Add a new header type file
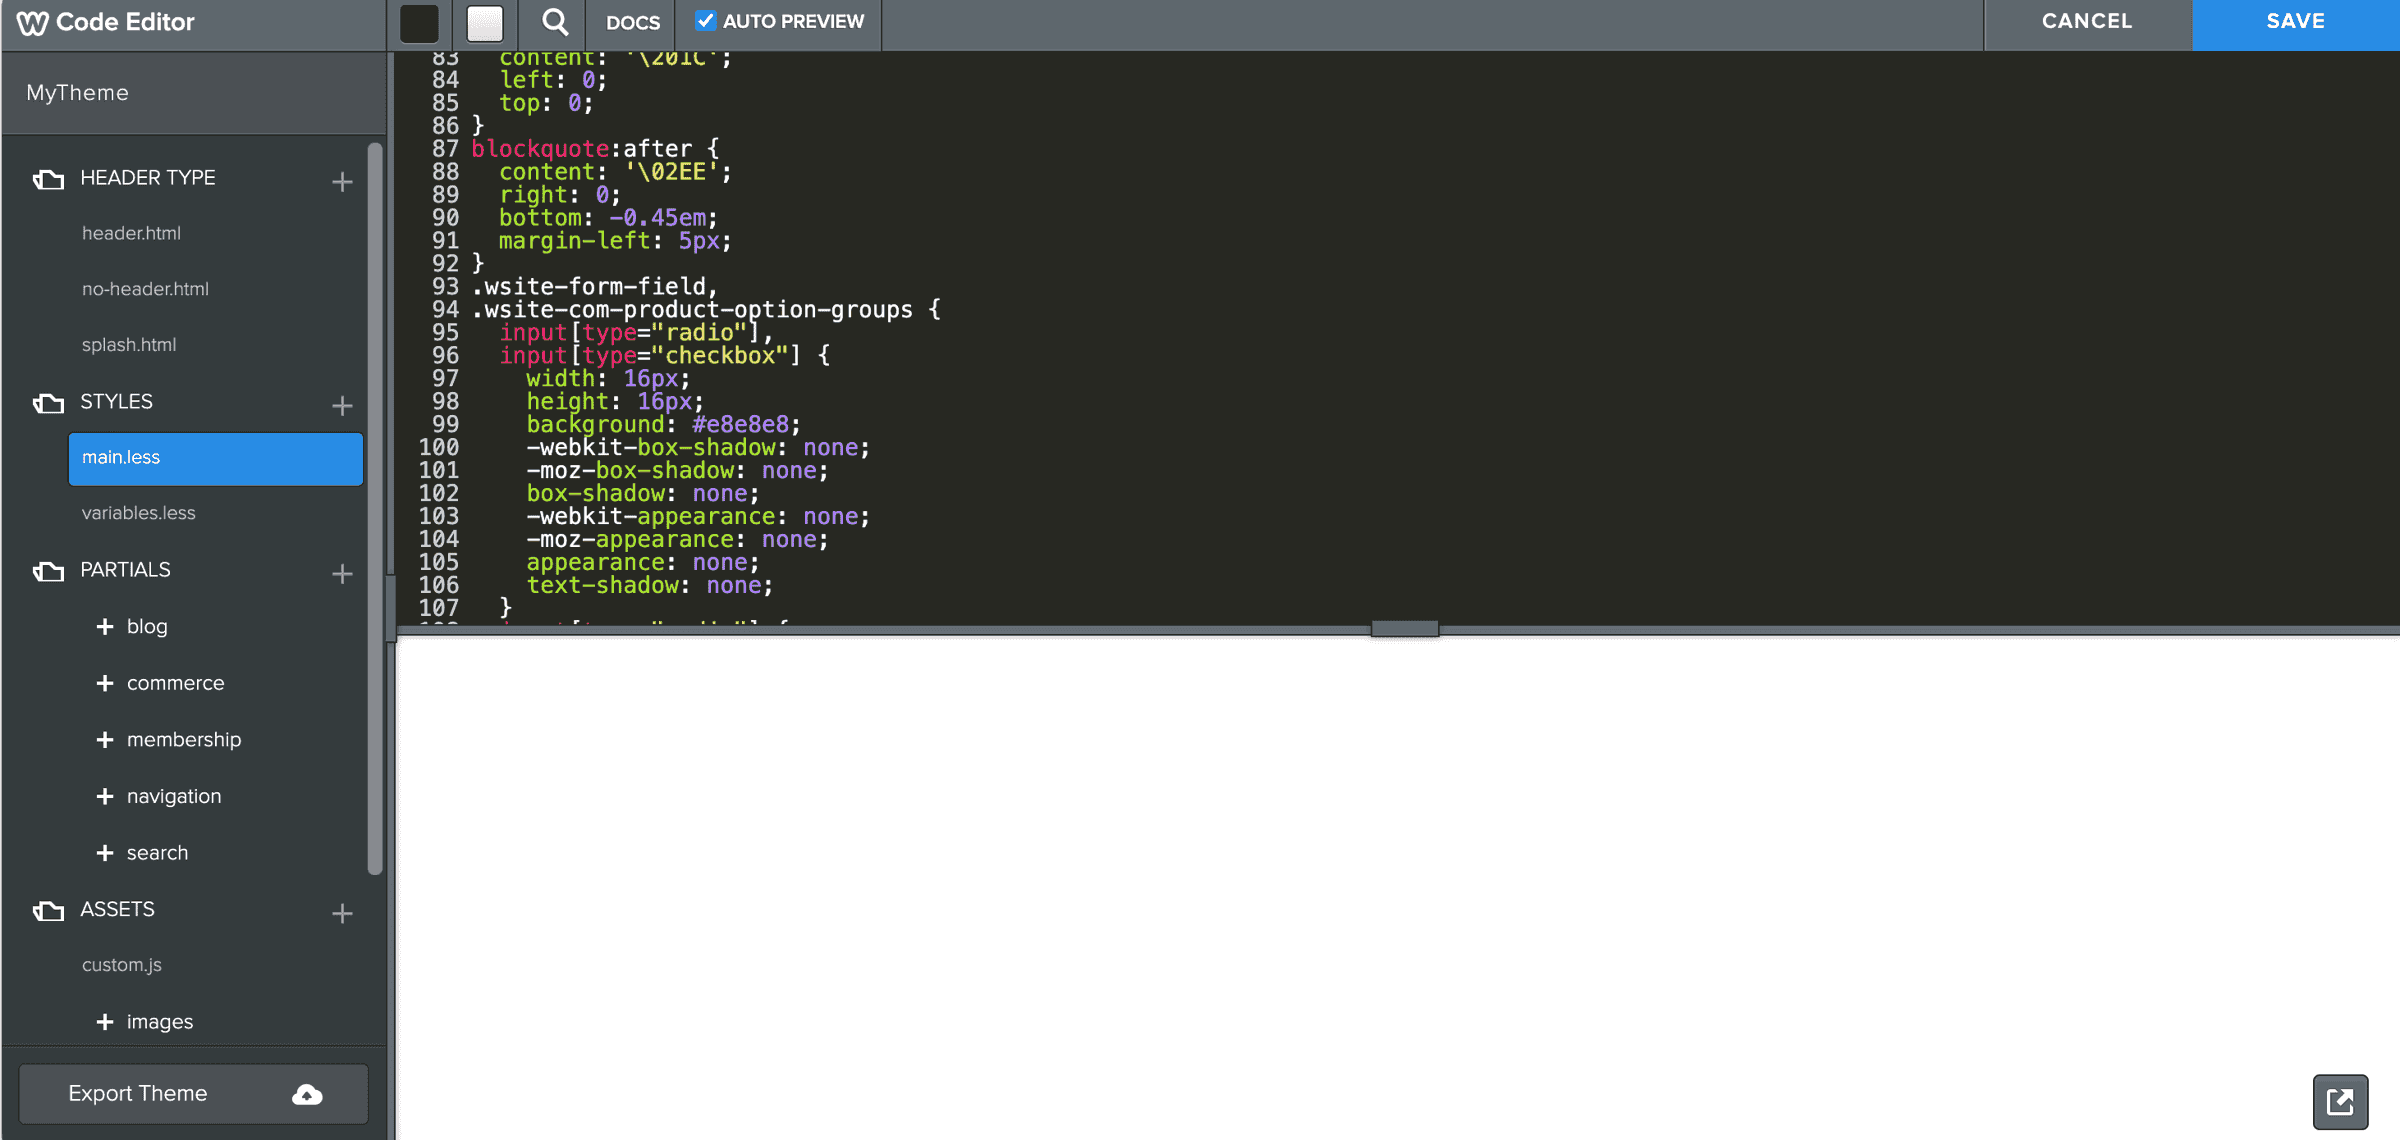 [x=342, y=182]
